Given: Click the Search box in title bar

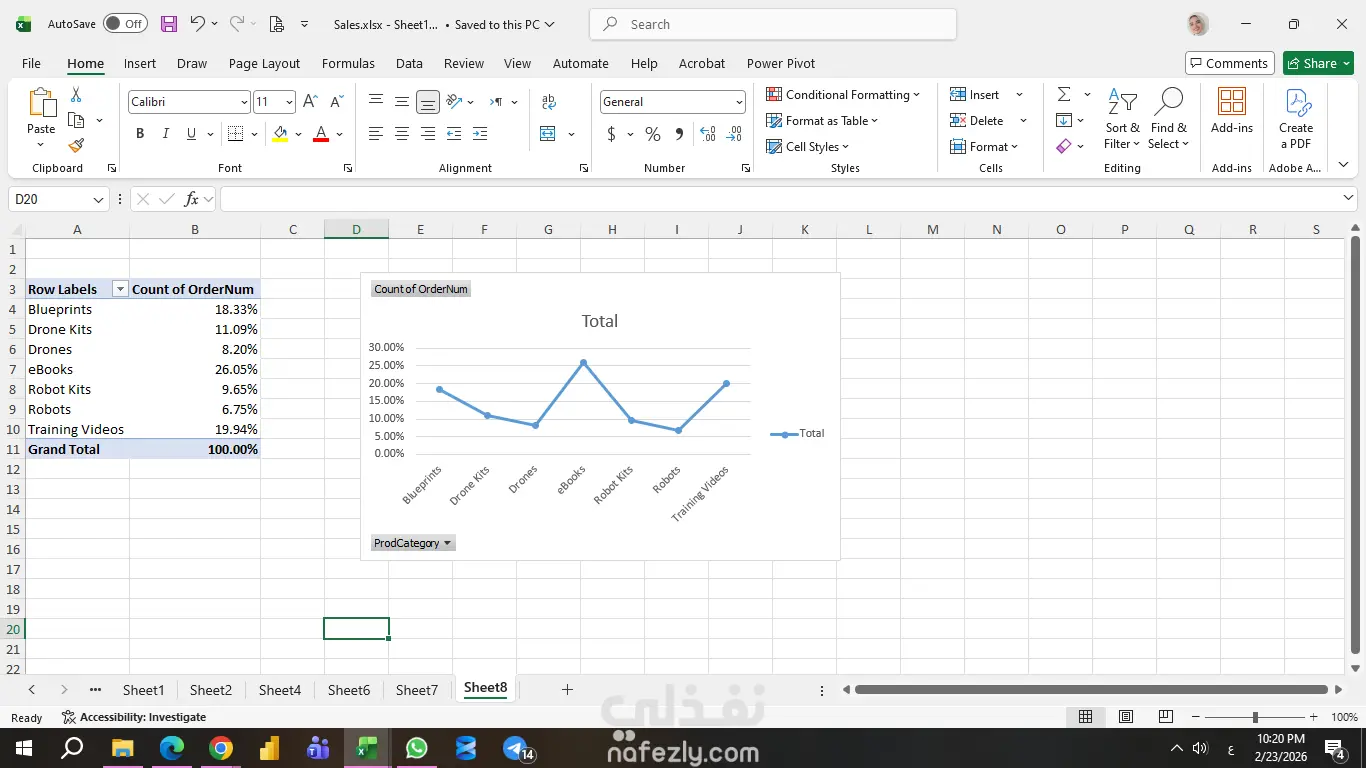Looking at the screenshot, I should [773, 24].
